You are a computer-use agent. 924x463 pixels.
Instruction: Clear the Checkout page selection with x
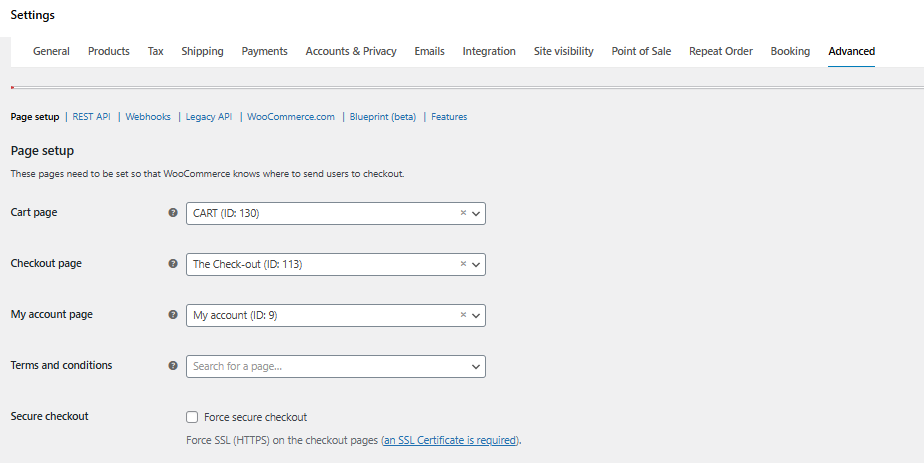463,264
